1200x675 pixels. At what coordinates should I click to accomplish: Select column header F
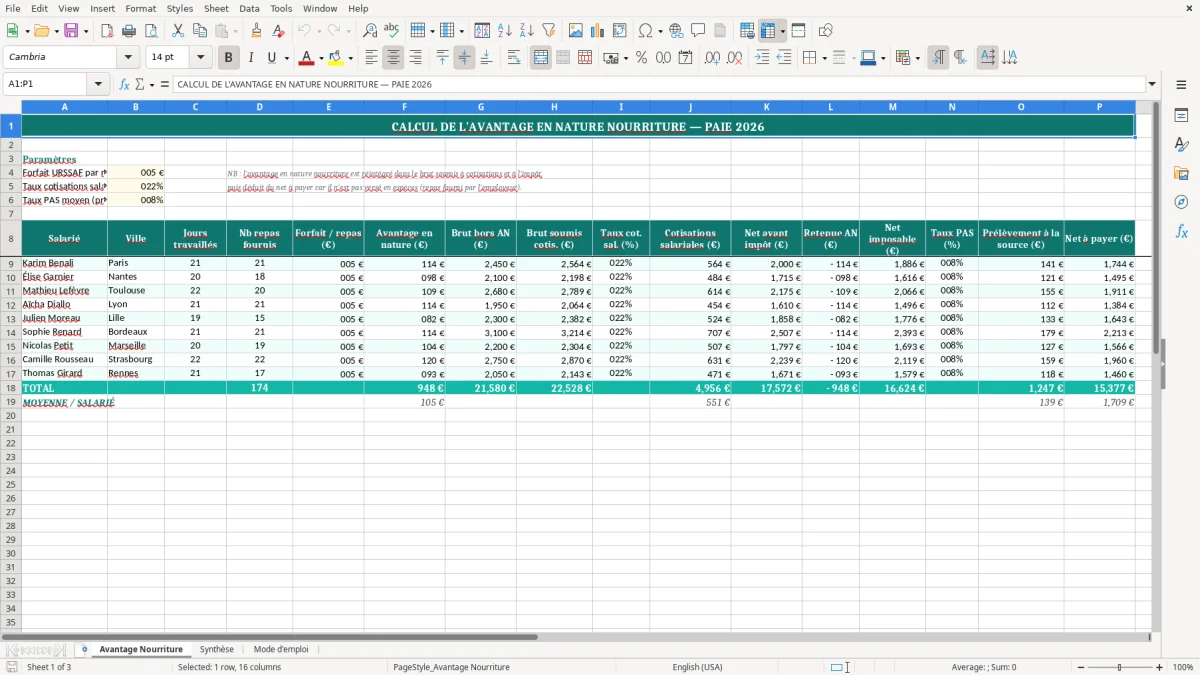pos(404,107)
